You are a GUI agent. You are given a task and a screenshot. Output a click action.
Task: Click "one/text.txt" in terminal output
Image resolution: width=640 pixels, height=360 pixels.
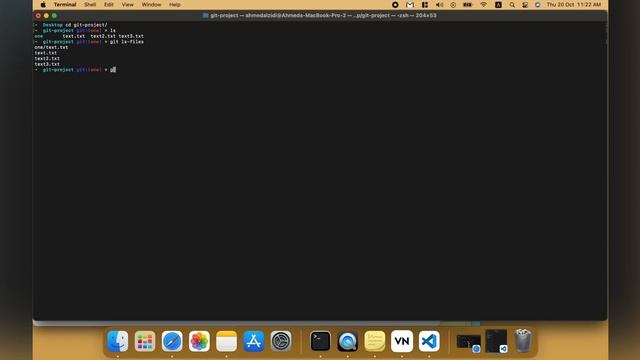coord(51,47)
